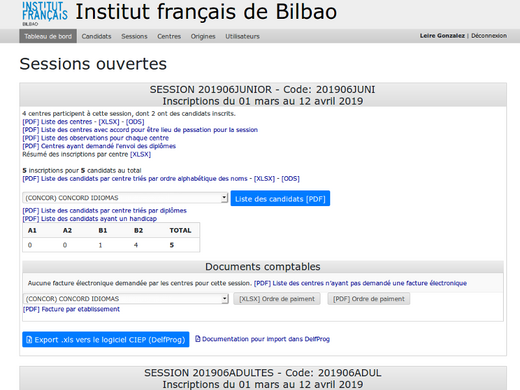520x390 pixels.
Task: Open [PDF] Liste des centres link
Action: (57, 122)
